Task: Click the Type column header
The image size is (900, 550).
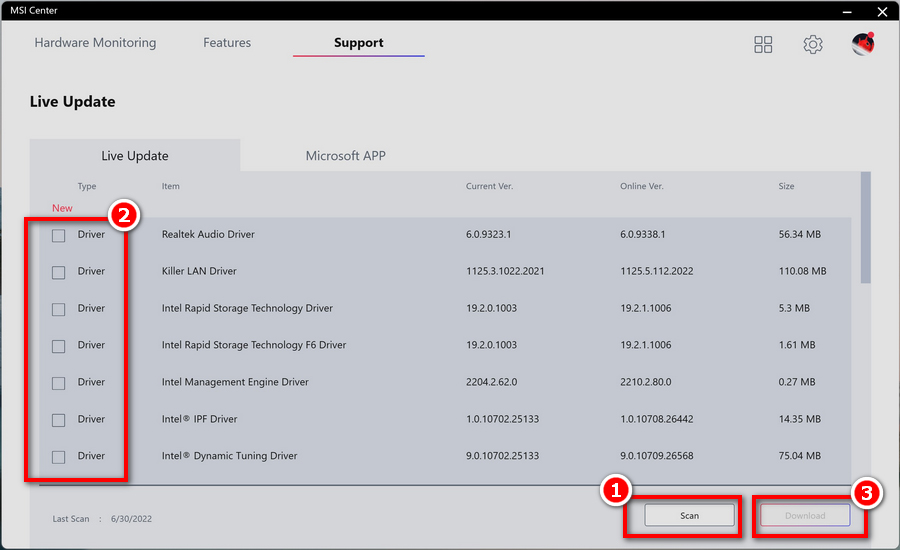Action: pos(87,186)
